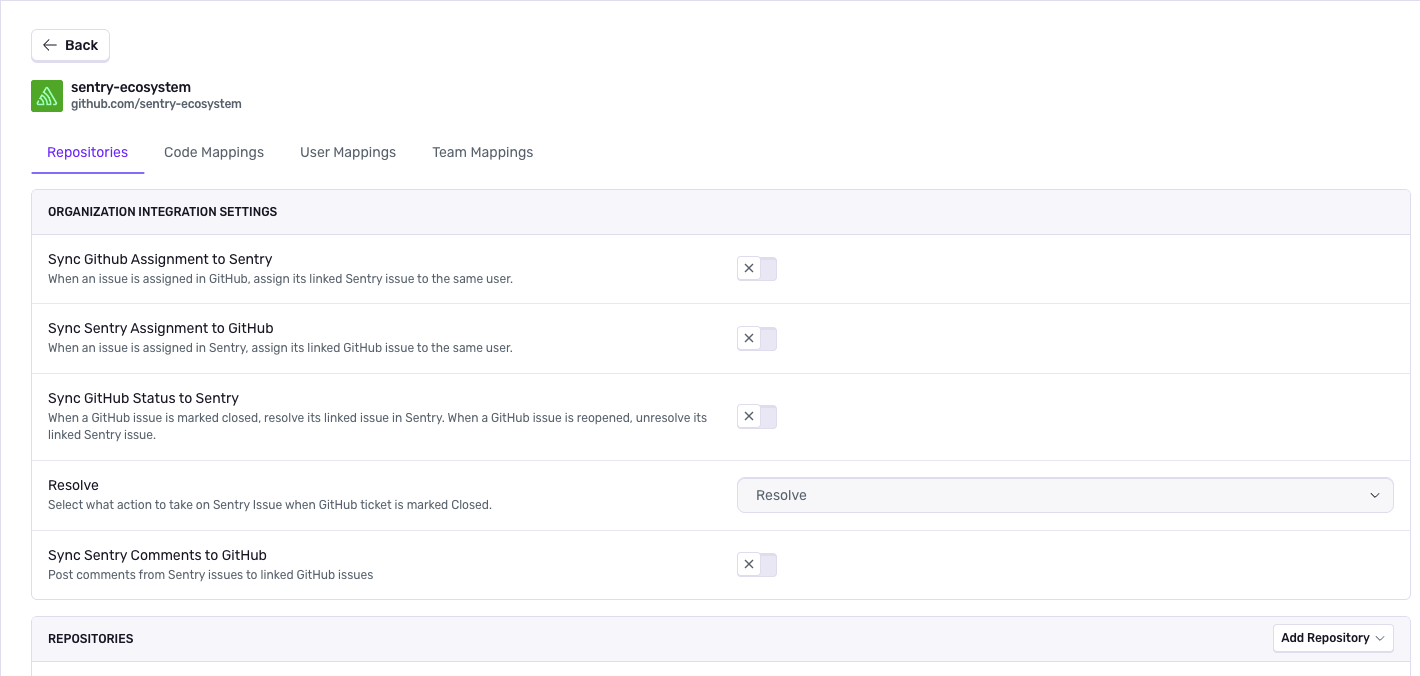View the Team Mappings tab
The height and width of the screenshot is (676, 1420).
click(x=482, y=152)
